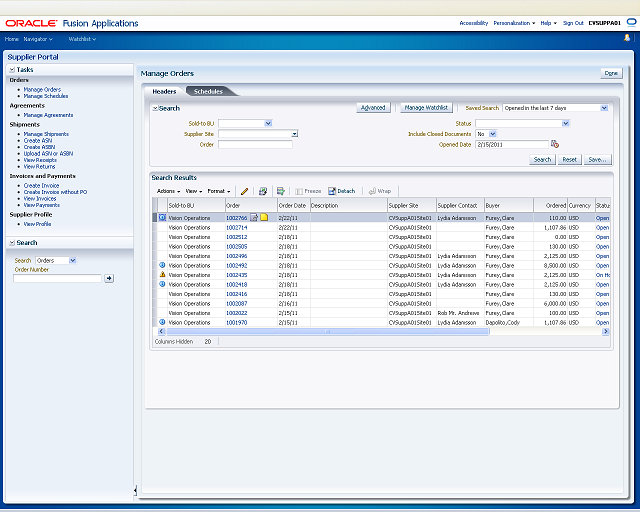
Task: Click the Home link in the navigation bar
Action: pos(11,39)
